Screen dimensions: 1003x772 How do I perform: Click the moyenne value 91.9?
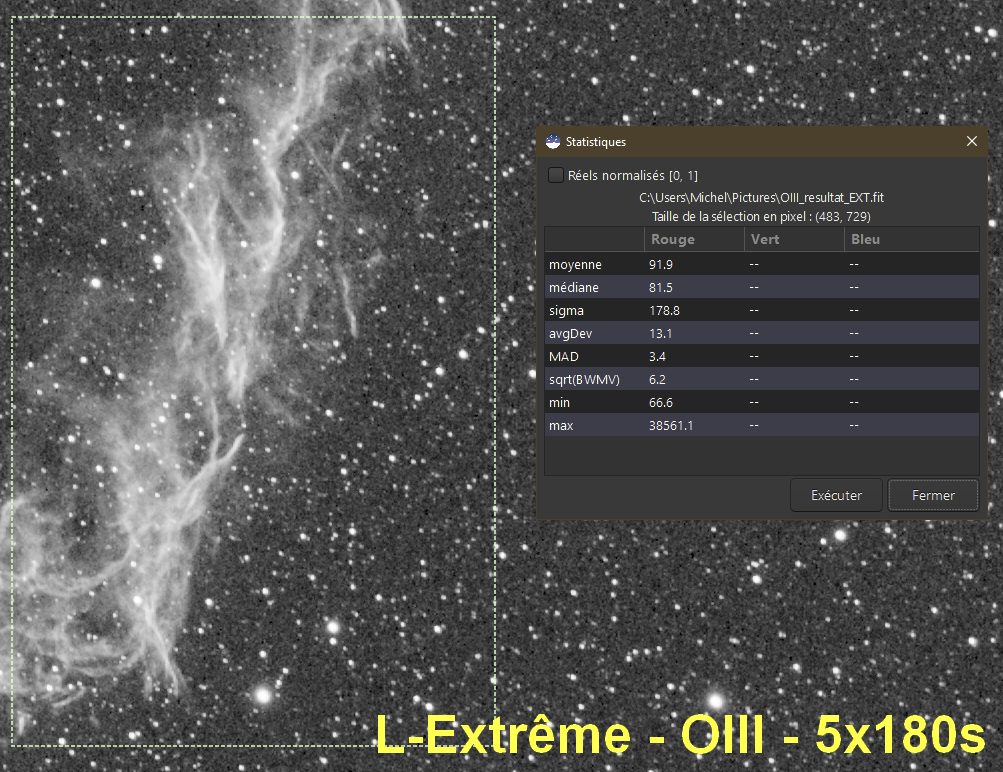[x=661, y=264]
